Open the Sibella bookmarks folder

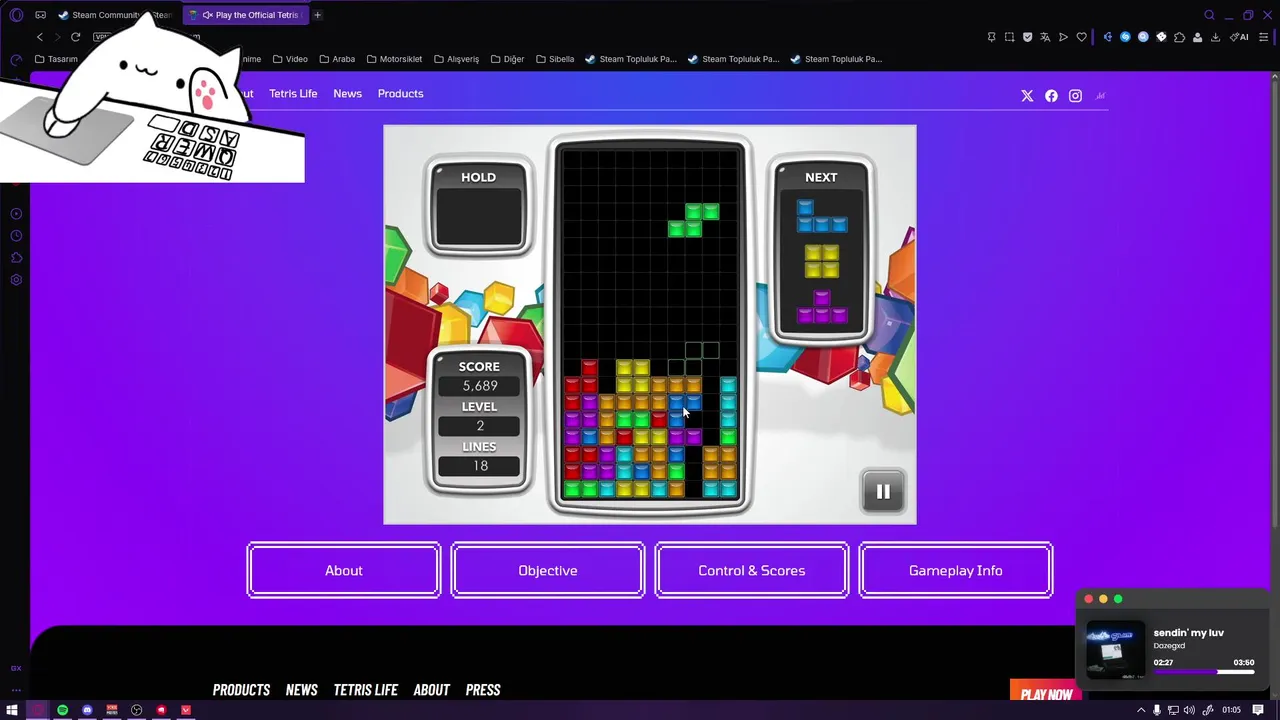(x=555, y=59)
